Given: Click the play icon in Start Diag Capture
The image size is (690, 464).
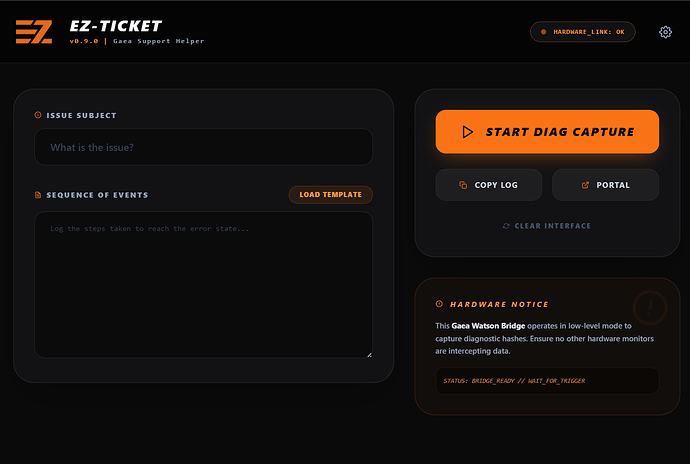Looking at the screenshot, I should tap(467, 132).
